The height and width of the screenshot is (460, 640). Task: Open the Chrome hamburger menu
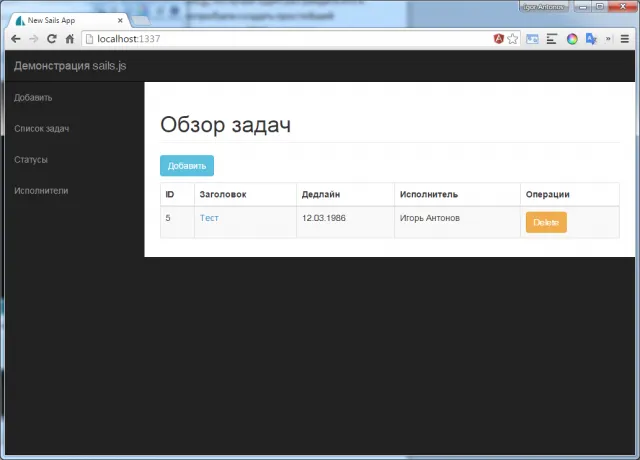(624, 39)
